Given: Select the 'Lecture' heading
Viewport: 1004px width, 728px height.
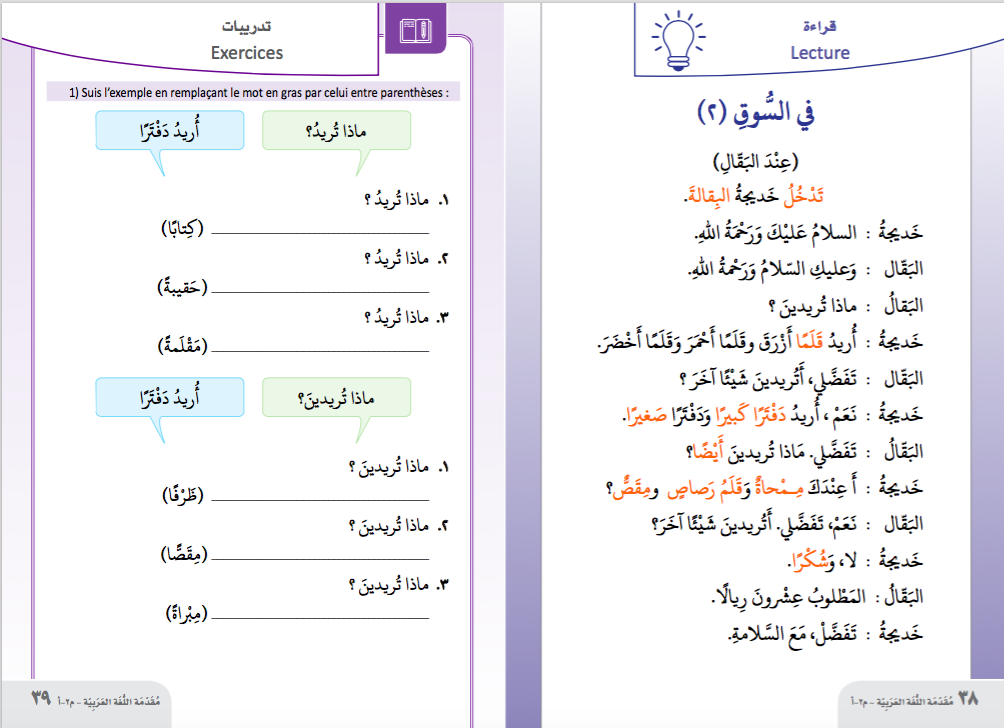Looking at the screenshot, I should (820, 53).
